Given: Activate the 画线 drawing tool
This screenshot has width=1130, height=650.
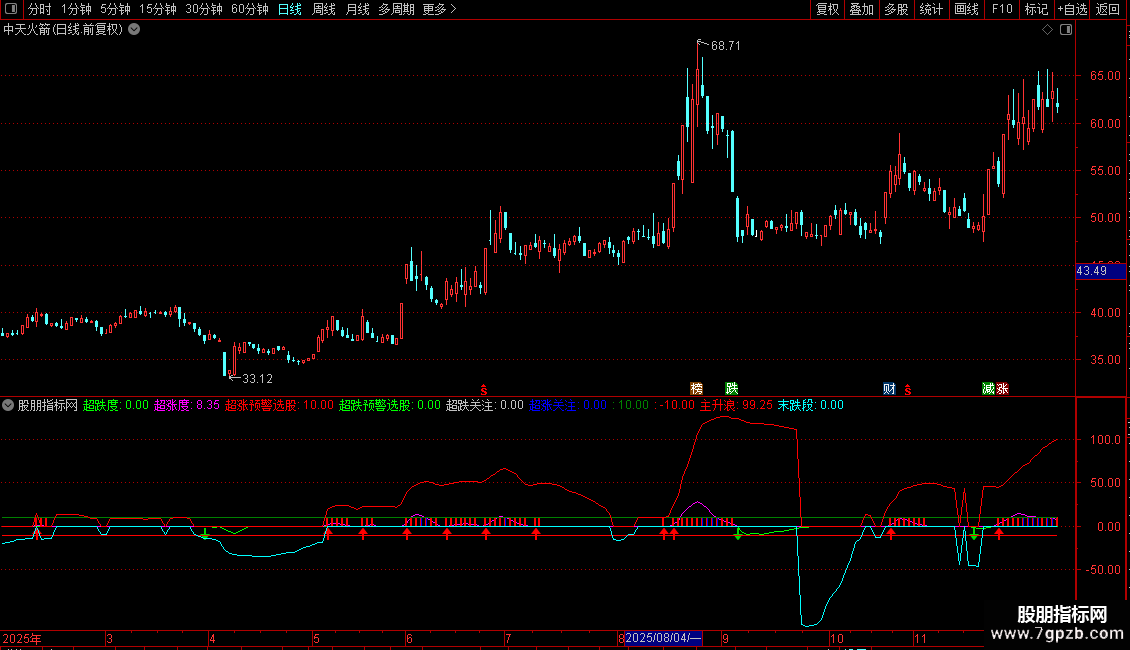Looking at the screenshot, I should pos(966,9).
